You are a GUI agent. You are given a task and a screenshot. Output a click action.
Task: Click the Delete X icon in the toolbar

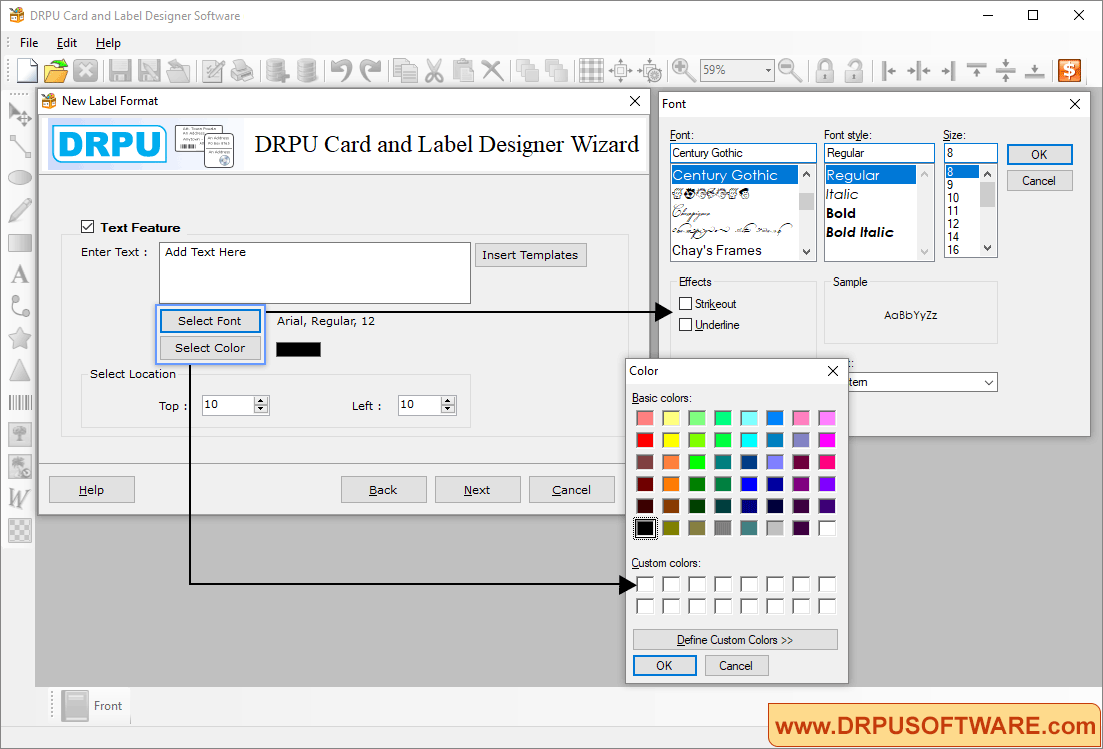(492, 70)
